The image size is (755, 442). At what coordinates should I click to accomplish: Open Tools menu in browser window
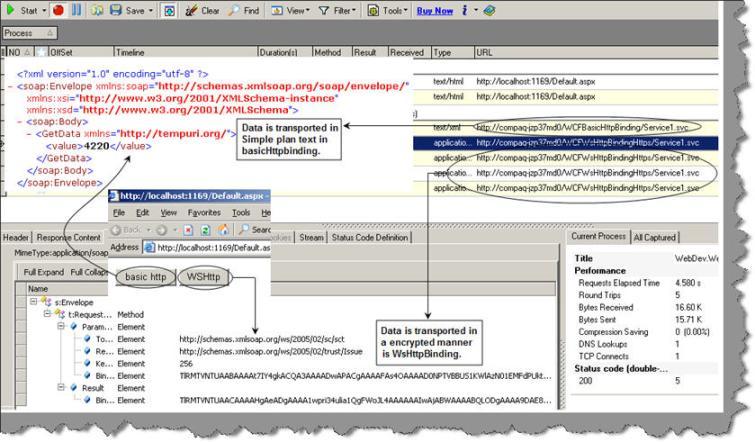(x=241, y=212)
